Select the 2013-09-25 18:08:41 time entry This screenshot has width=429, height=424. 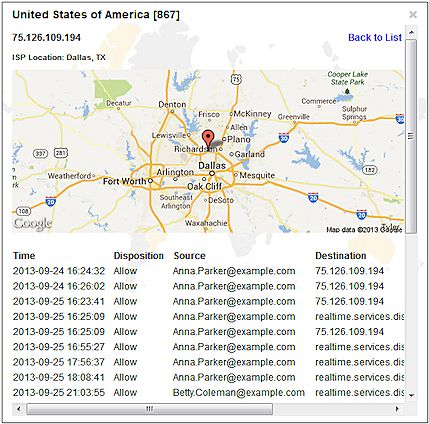[59, 377]
